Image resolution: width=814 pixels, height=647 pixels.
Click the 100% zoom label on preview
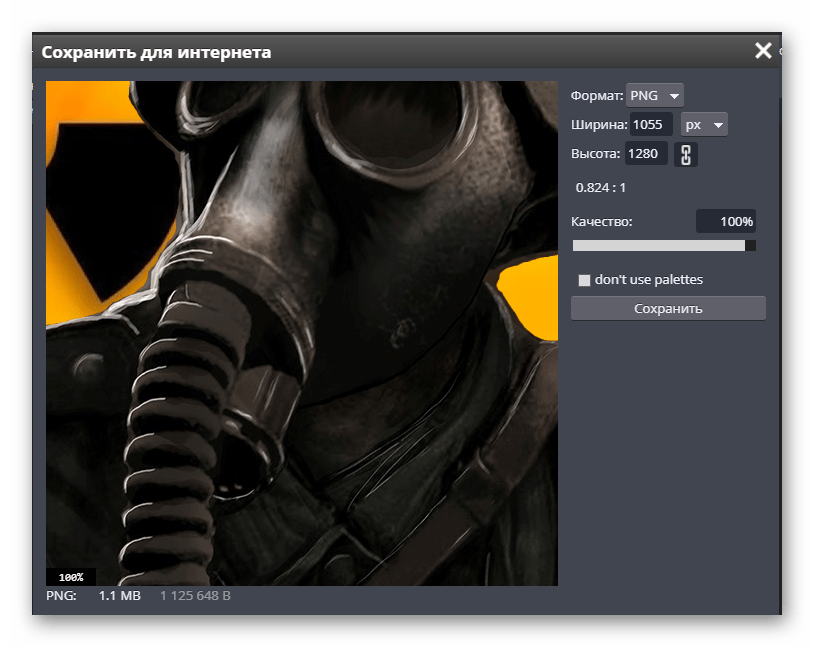[71, 577]
